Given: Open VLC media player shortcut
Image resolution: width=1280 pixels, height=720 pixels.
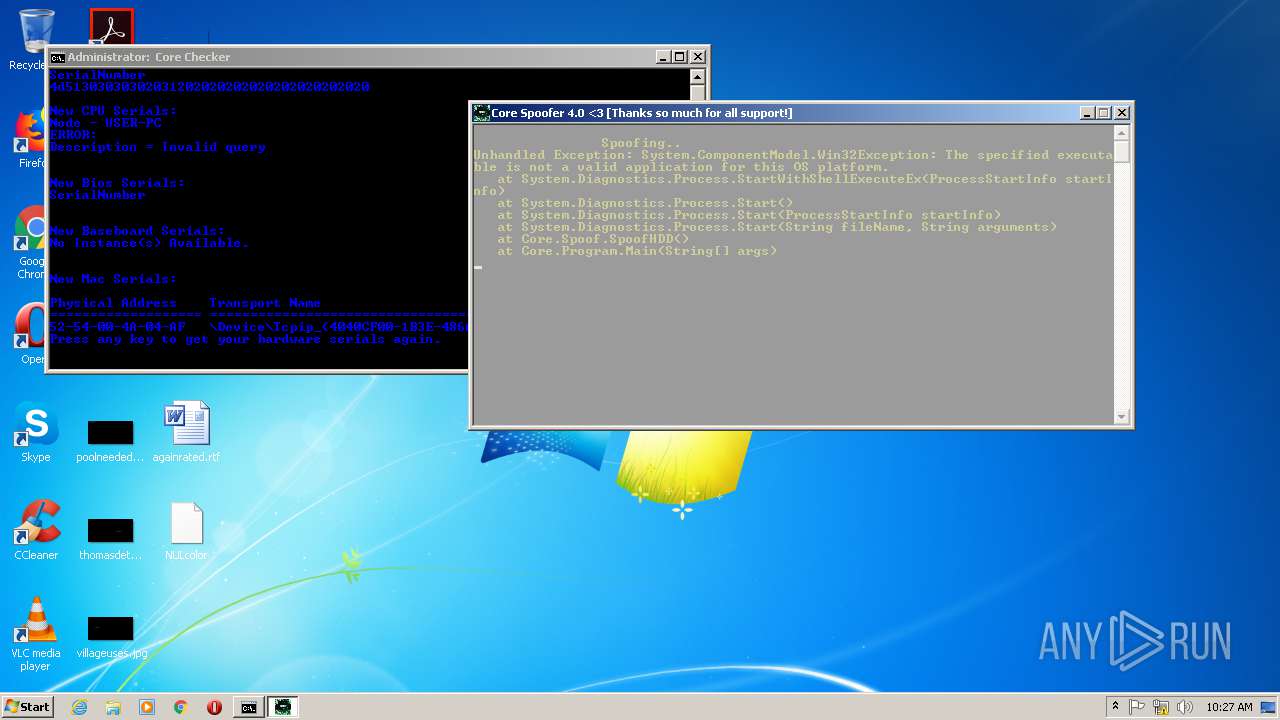Looking at the screenshot, I should (36, 634).
